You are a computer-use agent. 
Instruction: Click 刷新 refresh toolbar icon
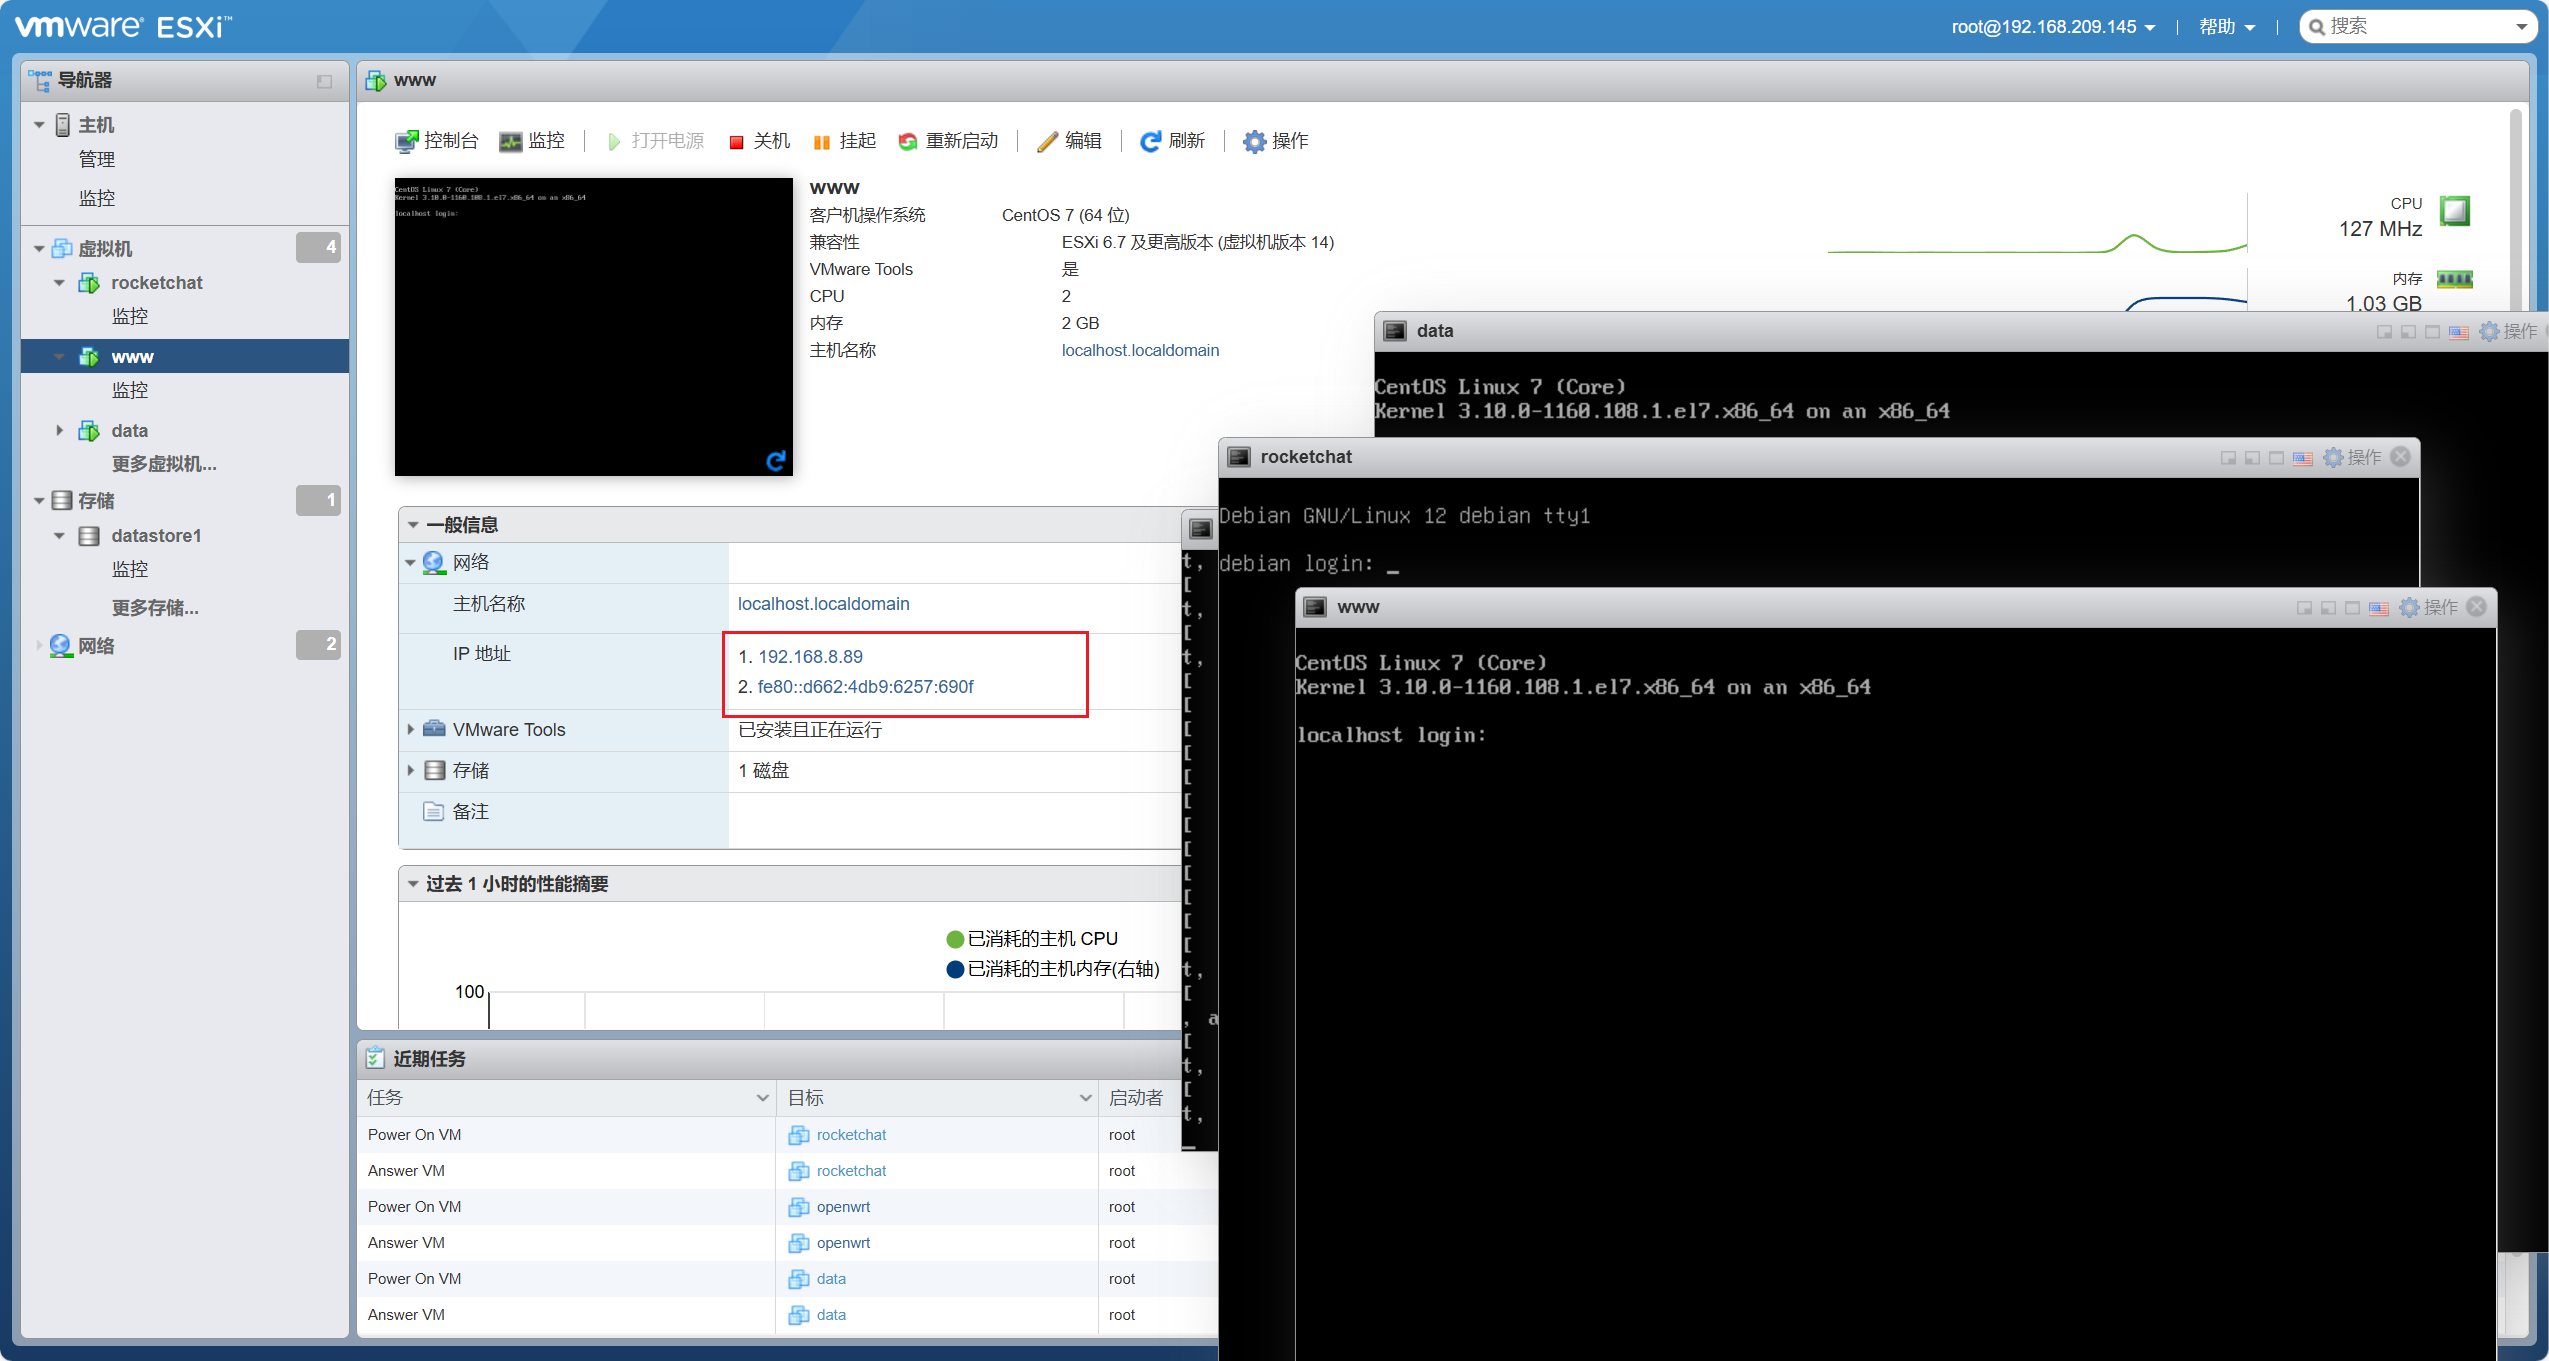click(x=1151, y=142)
